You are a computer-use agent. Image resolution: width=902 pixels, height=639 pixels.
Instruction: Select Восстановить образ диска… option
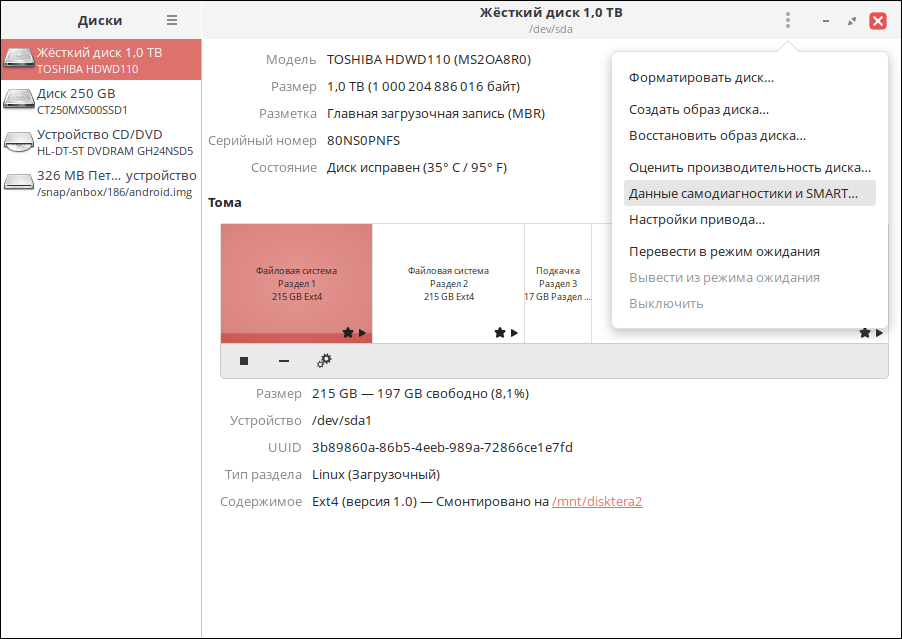(717, 136)
